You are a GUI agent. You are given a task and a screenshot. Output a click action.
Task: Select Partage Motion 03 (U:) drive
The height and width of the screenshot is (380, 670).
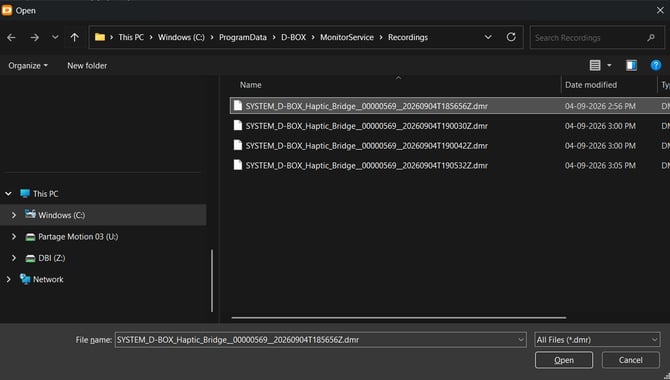click(78, 236)
